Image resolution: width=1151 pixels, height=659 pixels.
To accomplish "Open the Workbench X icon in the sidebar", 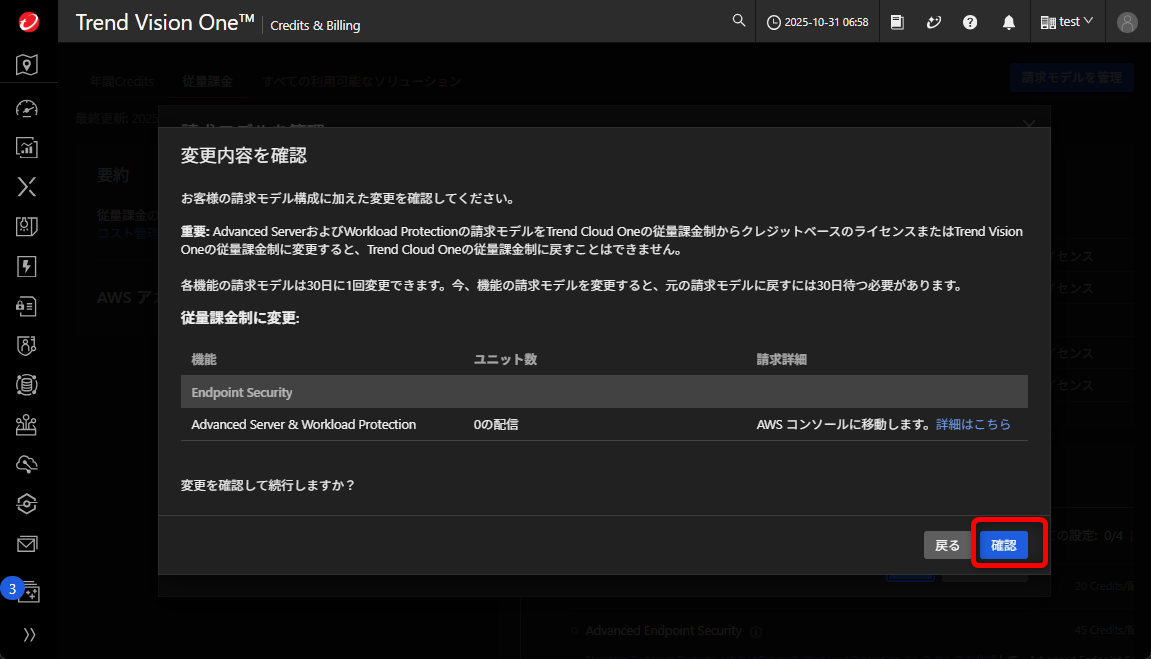I will coord(27,186).
